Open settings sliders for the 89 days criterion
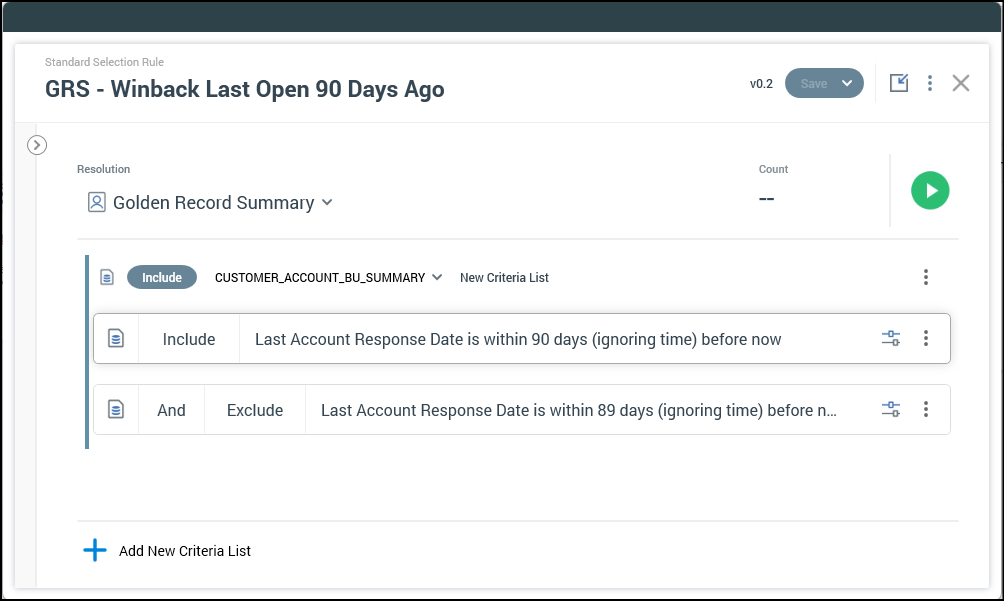 (x=891, y=410)
